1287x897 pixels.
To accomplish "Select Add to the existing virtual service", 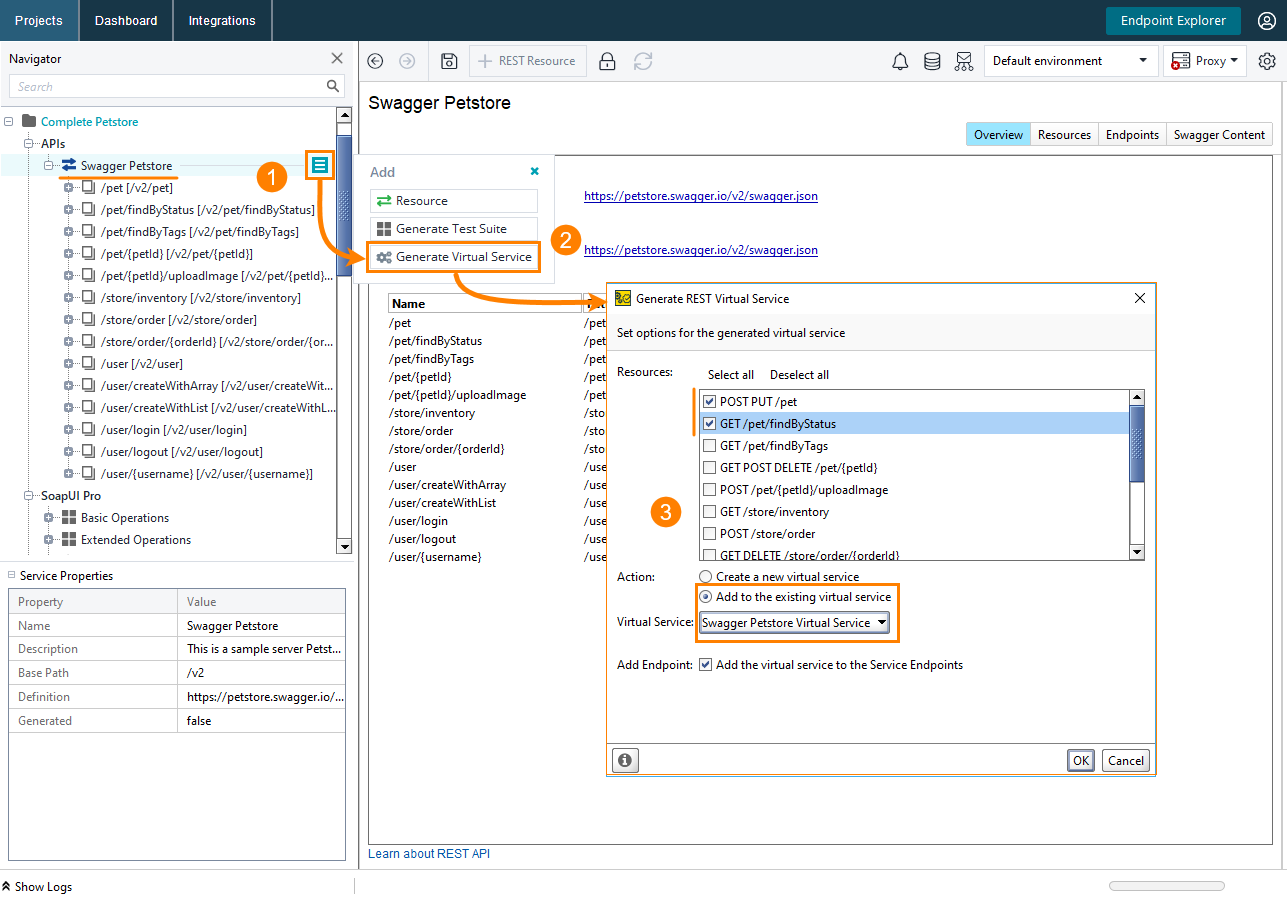I will [x=706, y=596].
